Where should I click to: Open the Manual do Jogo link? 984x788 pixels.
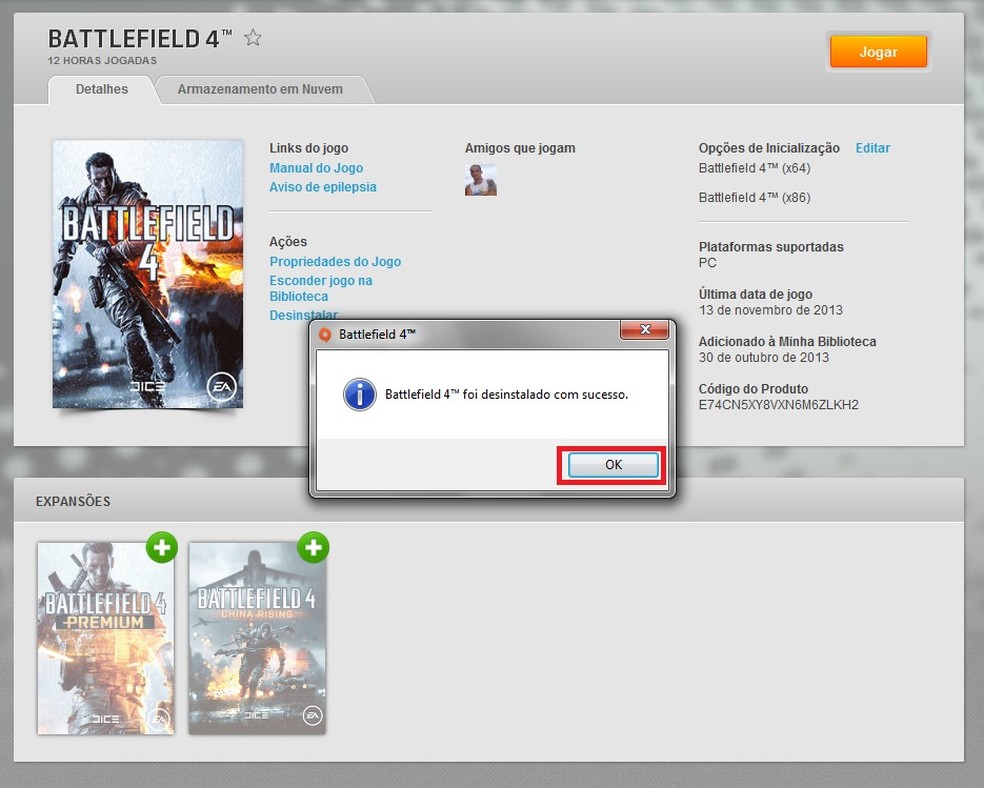point(316,168)
